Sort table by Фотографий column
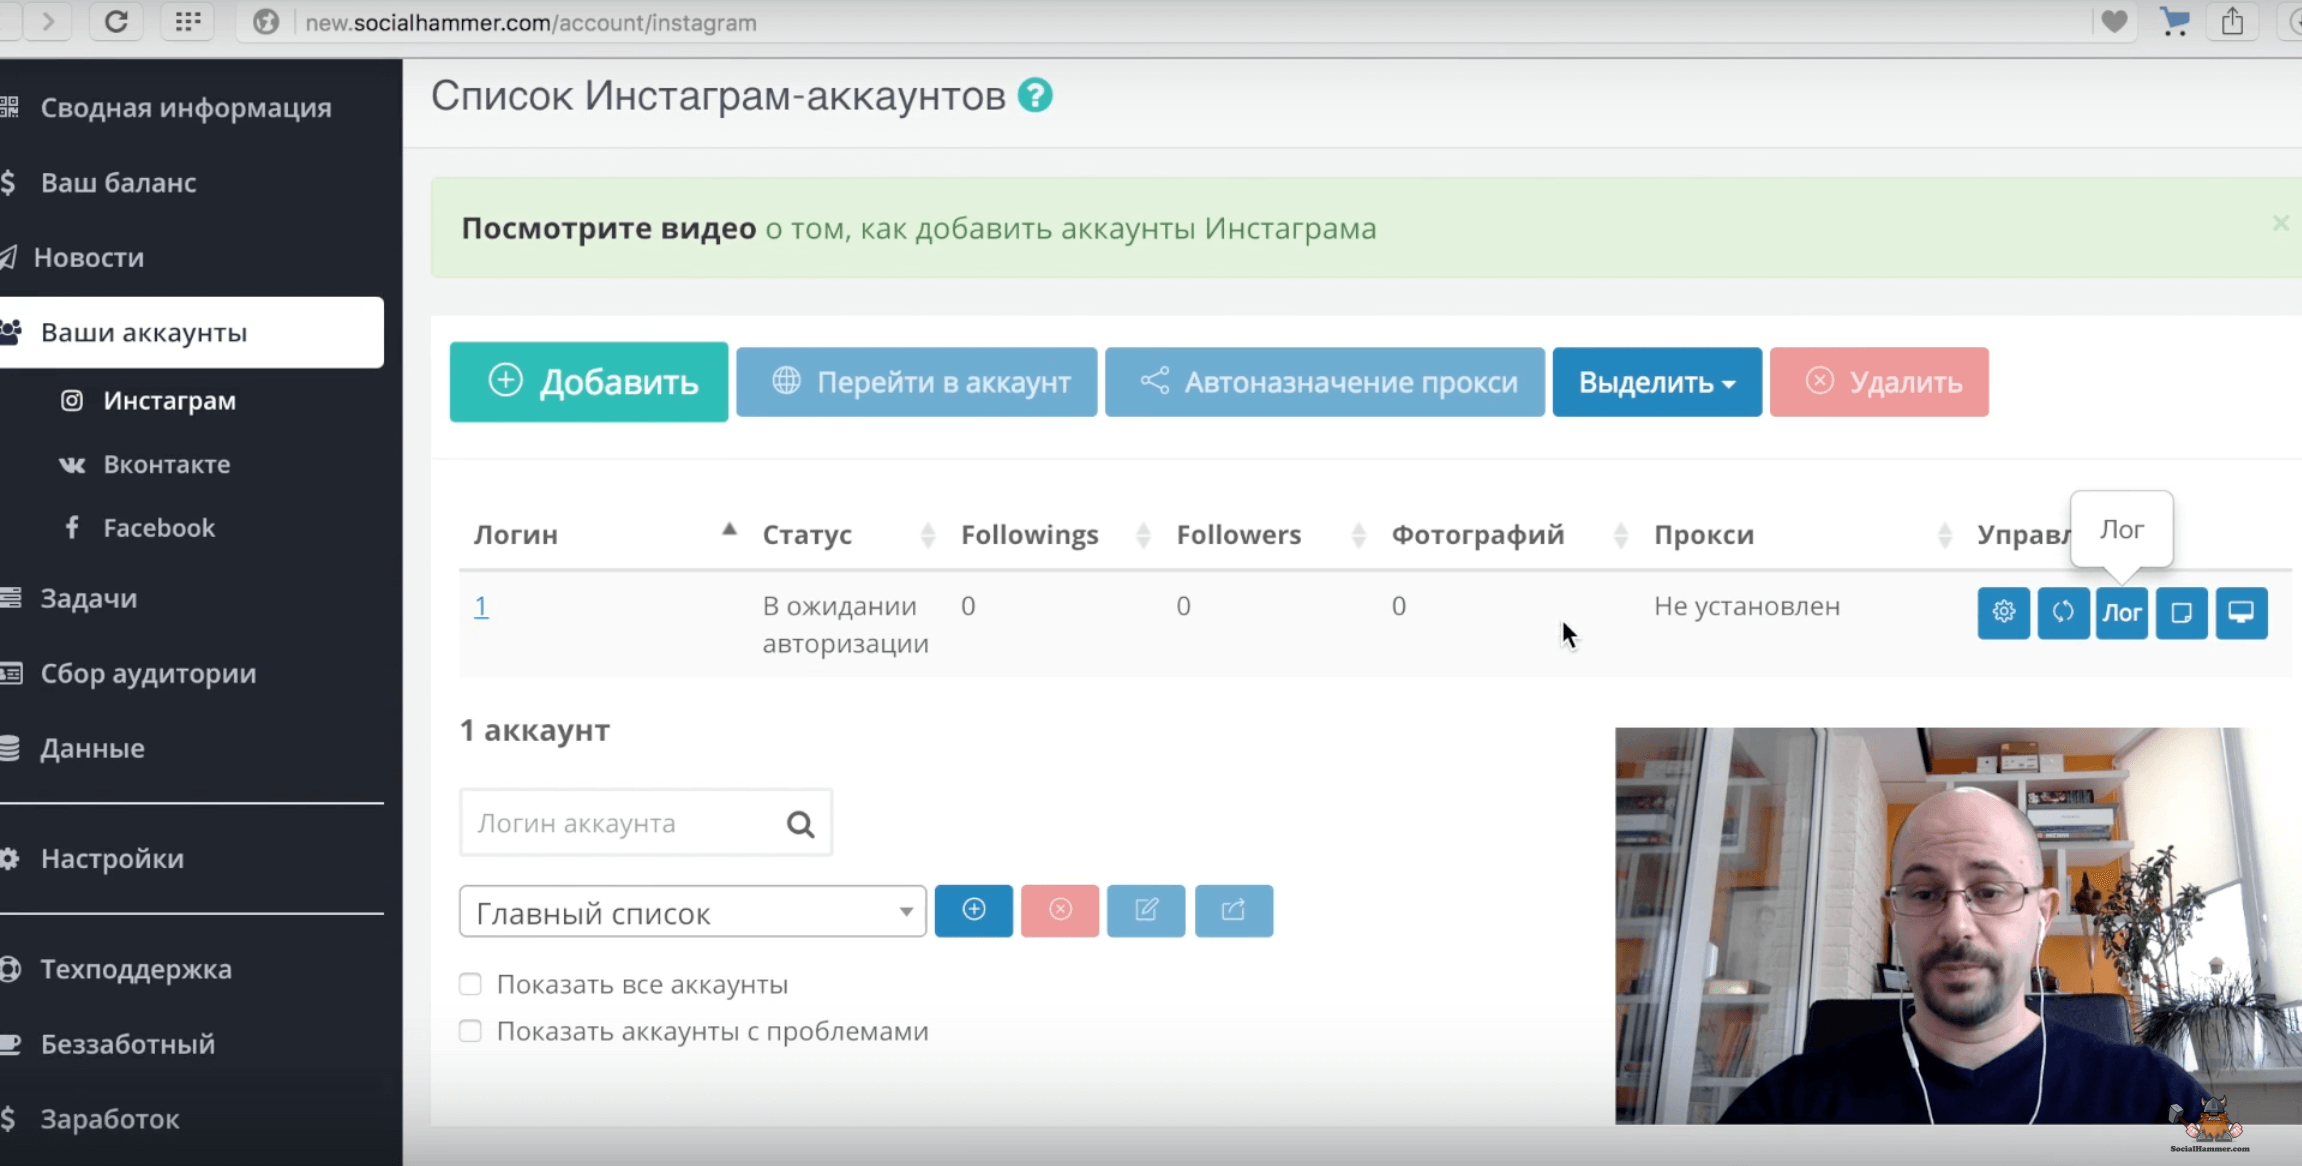The image size is (2302, 1166). 1508,534
